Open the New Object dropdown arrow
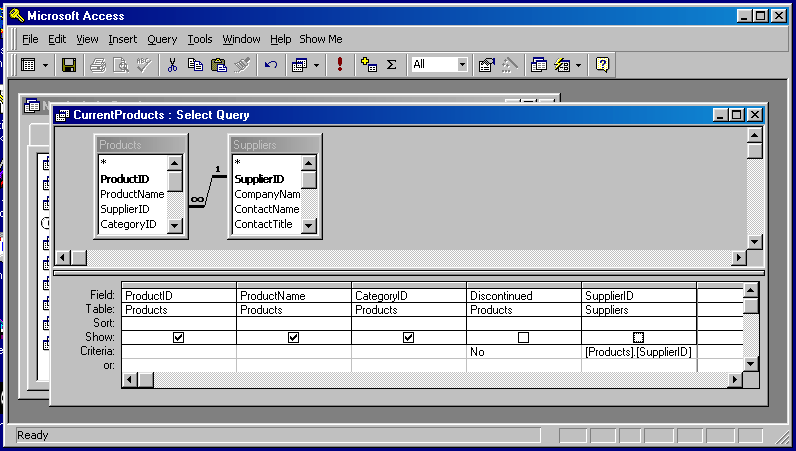This screenshot has height=451, width=796. point(578,65)
